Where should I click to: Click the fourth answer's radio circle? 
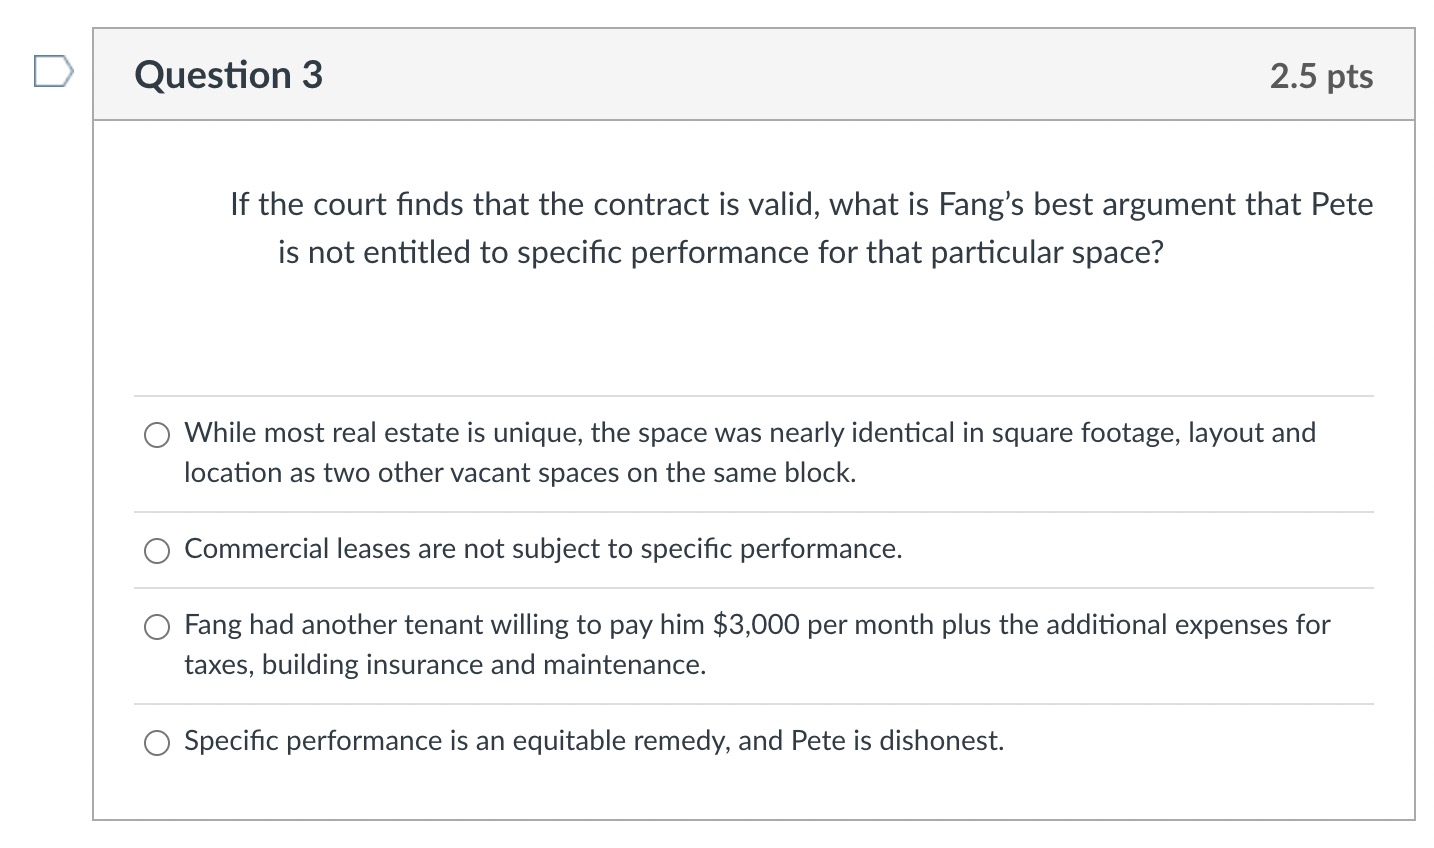pyautogui.click(x=156, y=743)
